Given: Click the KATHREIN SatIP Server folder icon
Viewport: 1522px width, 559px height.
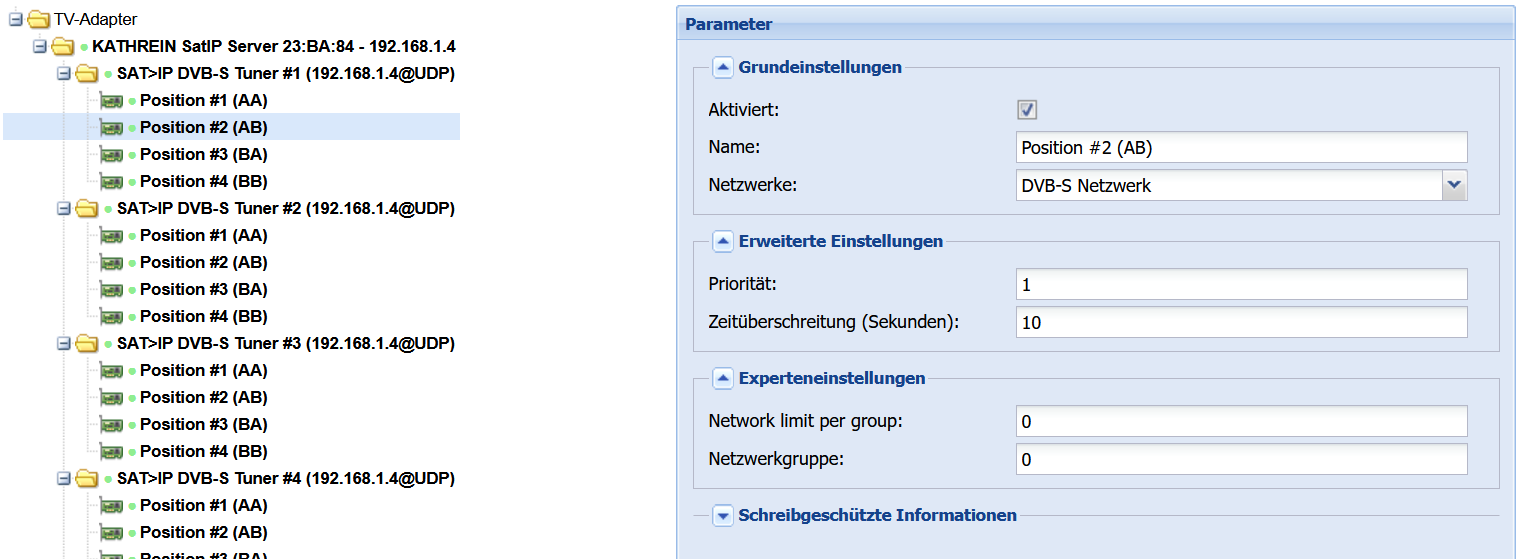Looking at the screenshot, I should pyautogui.click(x=63, y=46).
